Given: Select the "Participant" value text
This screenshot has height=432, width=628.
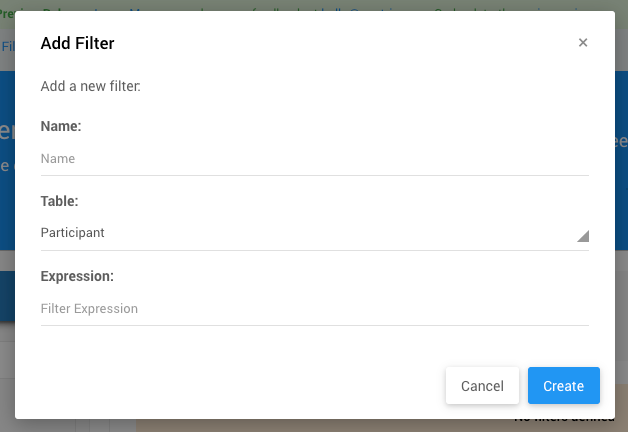Looking at the screenshot, I should point(73,233).
